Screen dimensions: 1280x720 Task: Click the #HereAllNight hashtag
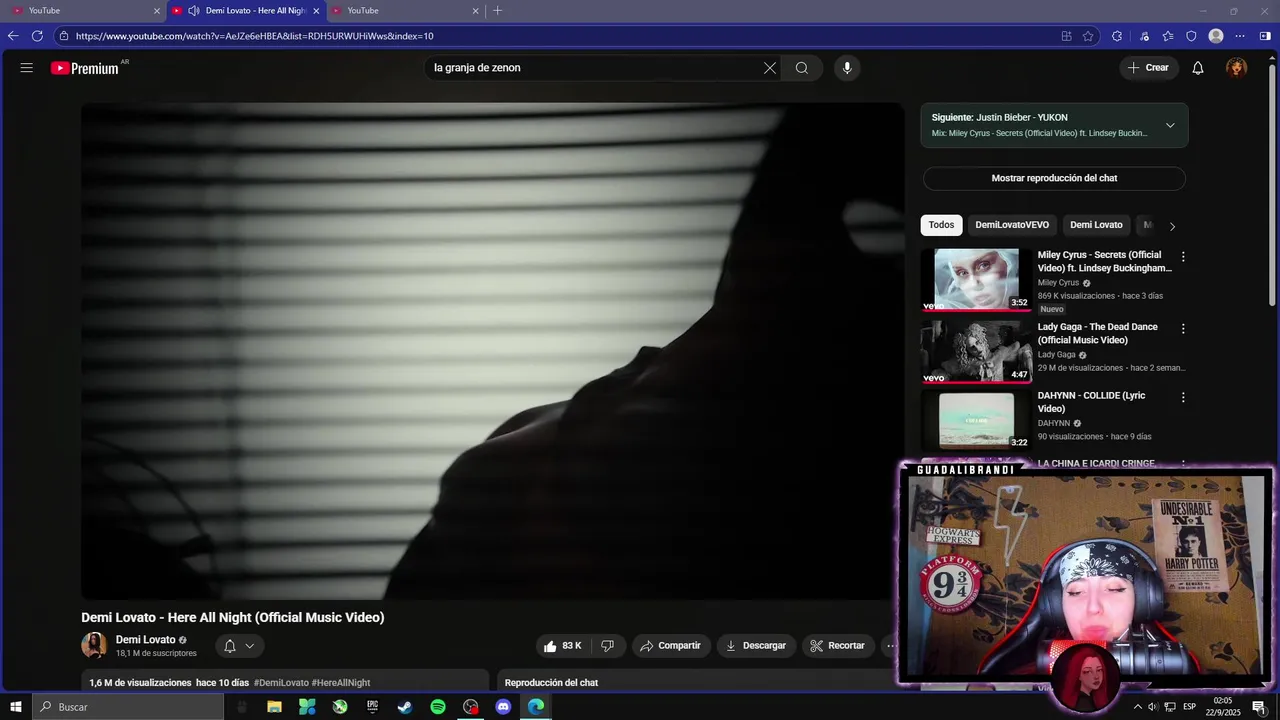[341, 683]
